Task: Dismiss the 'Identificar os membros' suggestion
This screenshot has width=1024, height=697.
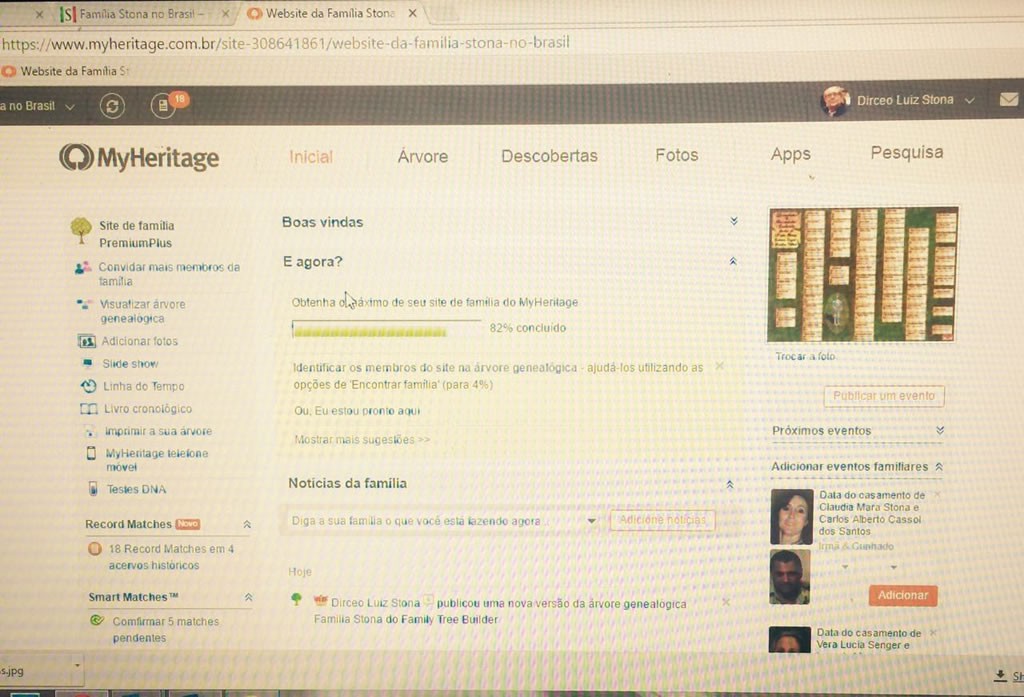Action: point(719,366)
